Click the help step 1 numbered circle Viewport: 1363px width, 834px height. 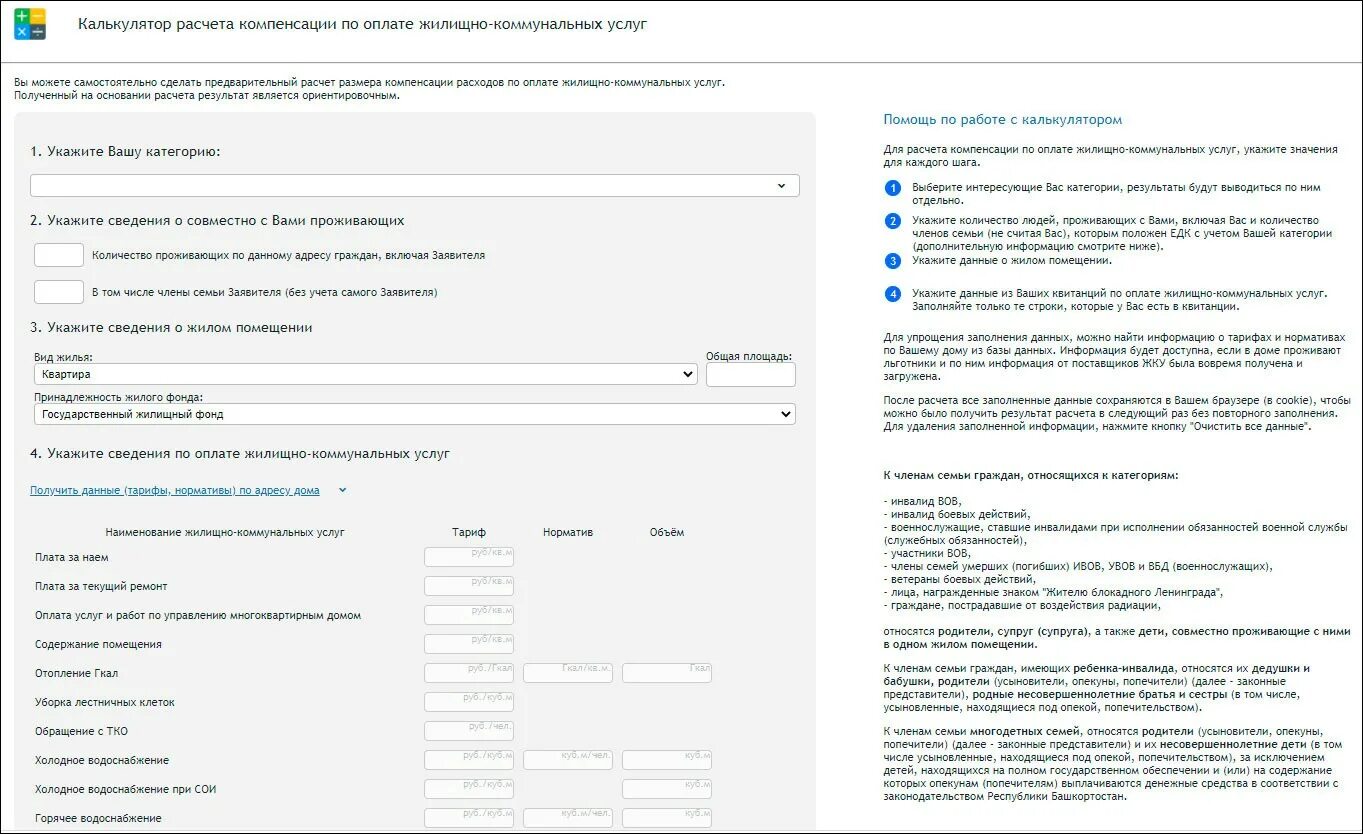[893, 188]
